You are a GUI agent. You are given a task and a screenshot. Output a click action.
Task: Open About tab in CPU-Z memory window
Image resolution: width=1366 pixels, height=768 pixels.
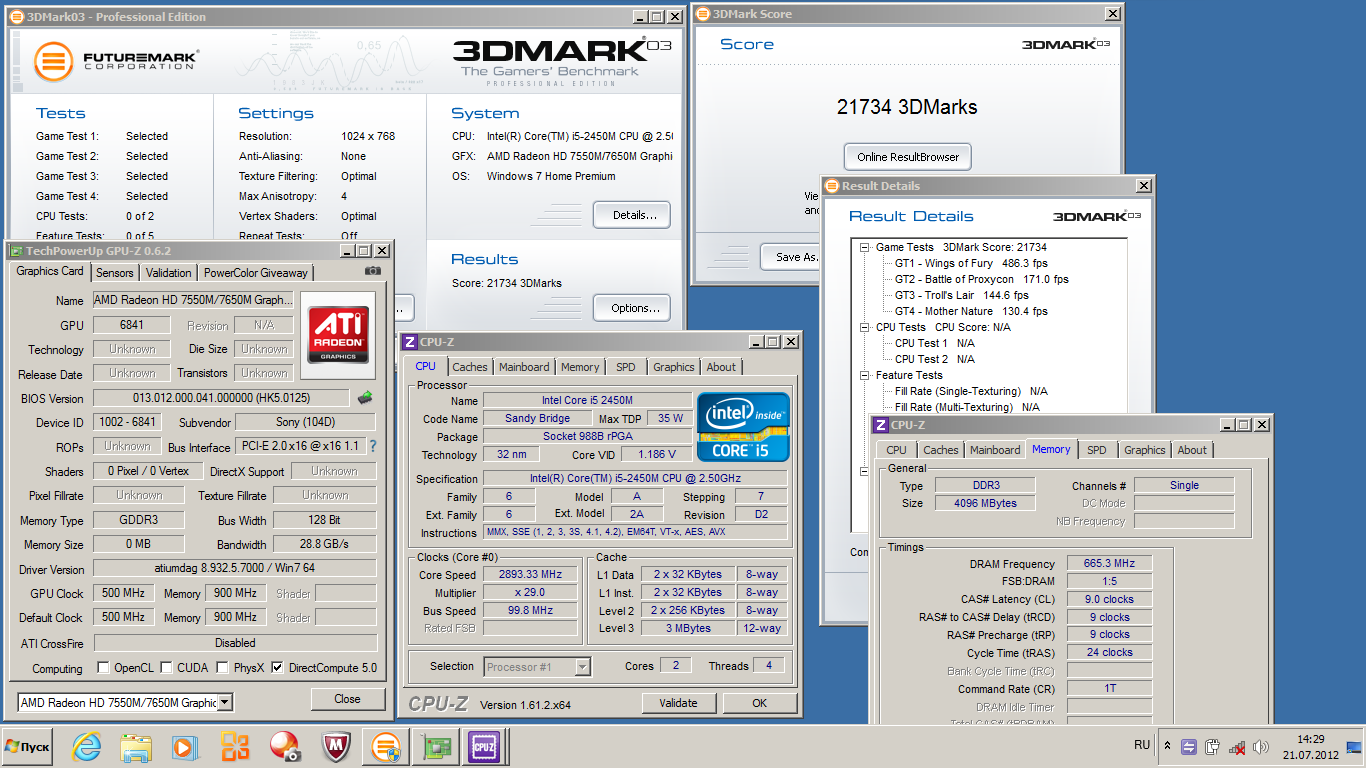coord(1192,450)
